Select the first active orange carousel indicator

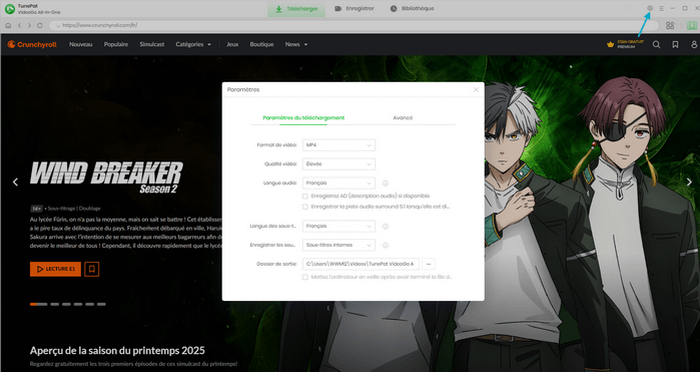38,304
